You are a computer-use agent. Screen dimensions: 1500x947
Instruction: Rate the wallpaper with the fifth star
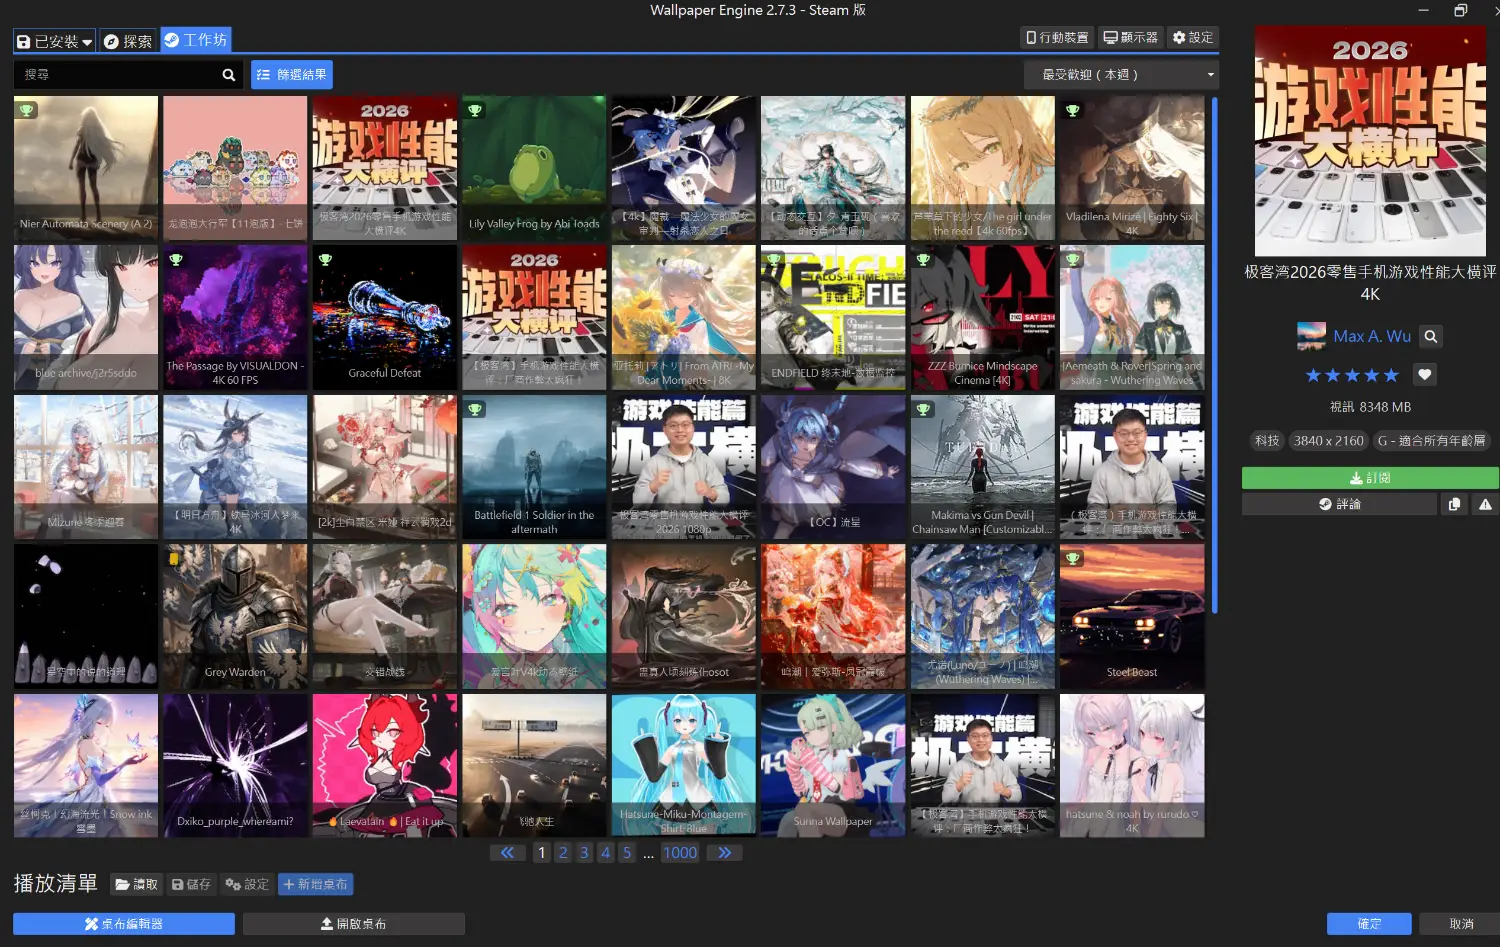(x=1391, y=375)
